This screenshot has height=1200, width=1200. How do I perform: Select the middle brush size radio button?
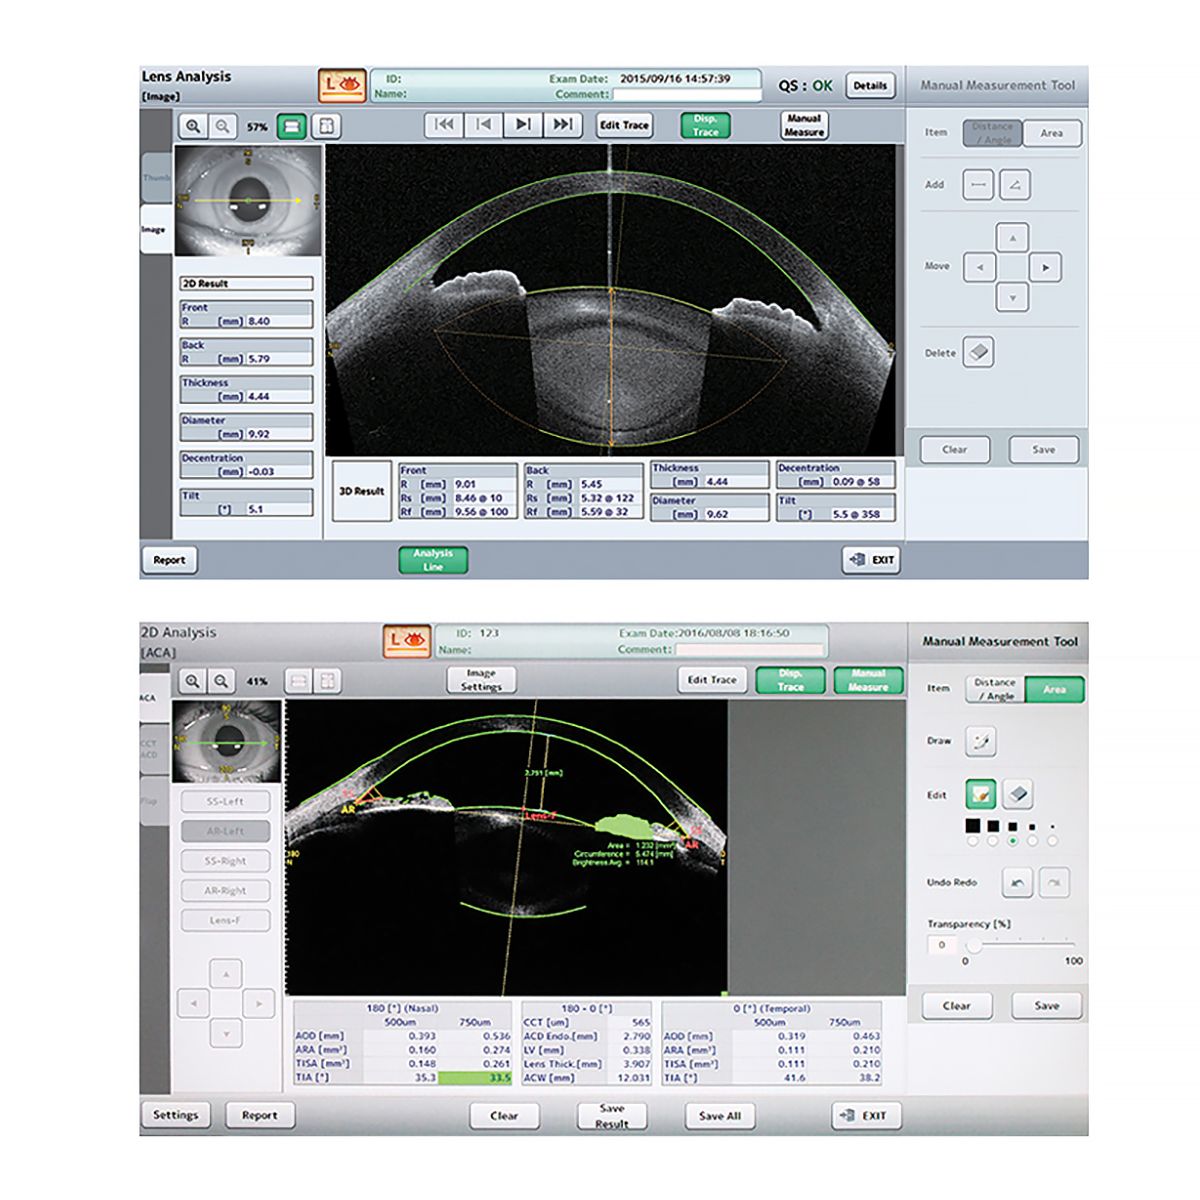[x=1012, y=841]
